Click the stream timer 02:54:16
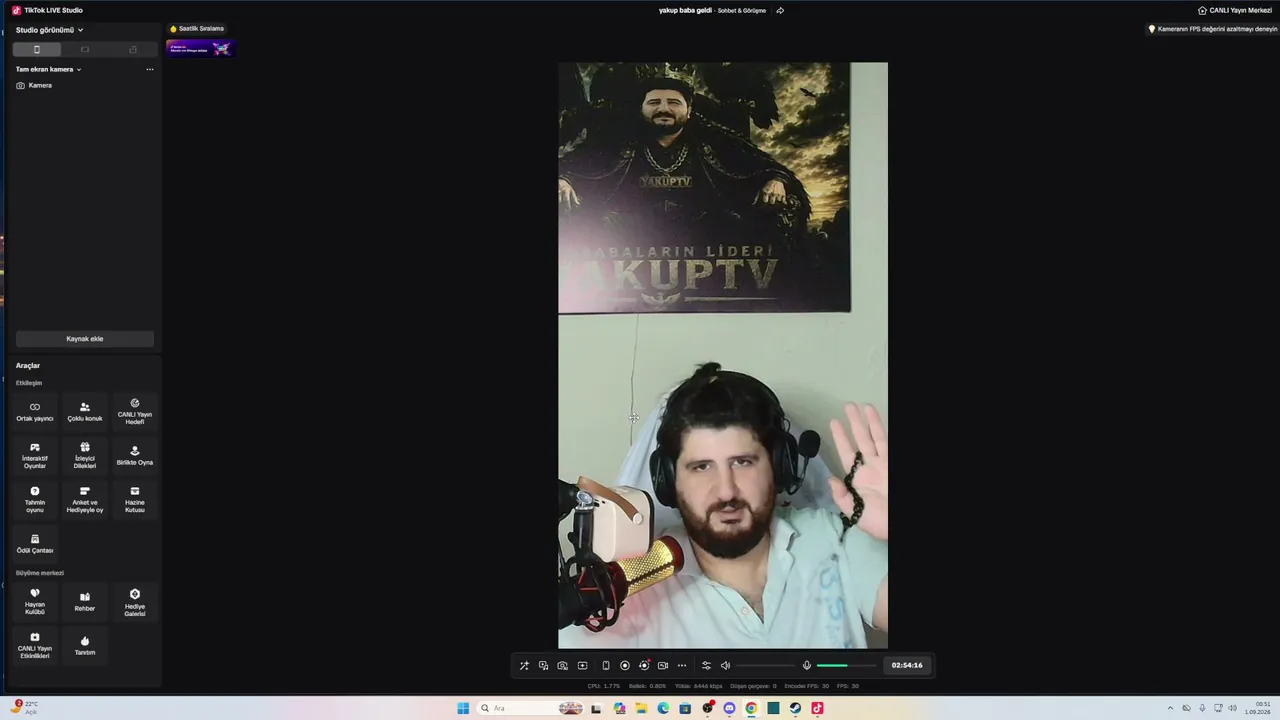This screenshot has width=1280, height=720. (907, 665)
